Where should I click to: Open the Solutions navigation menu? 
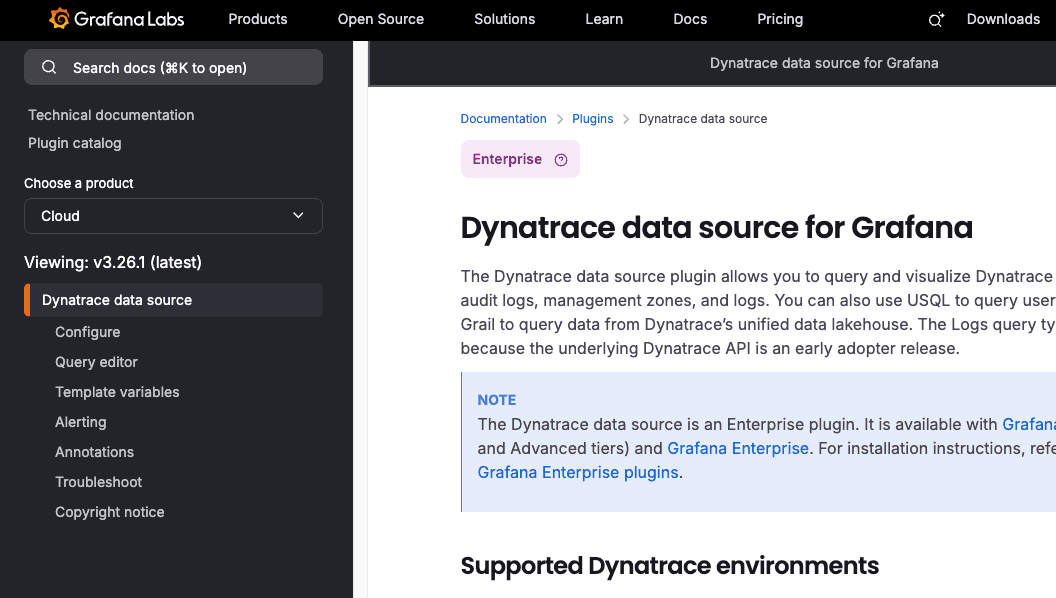tap(504, 19)
